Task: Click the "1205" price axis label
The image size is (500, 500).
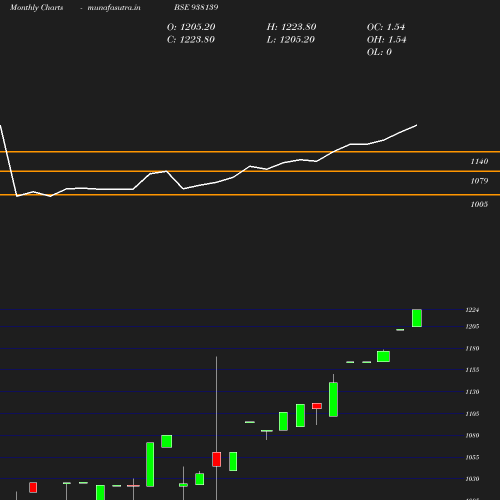Action: coord(472,326)
